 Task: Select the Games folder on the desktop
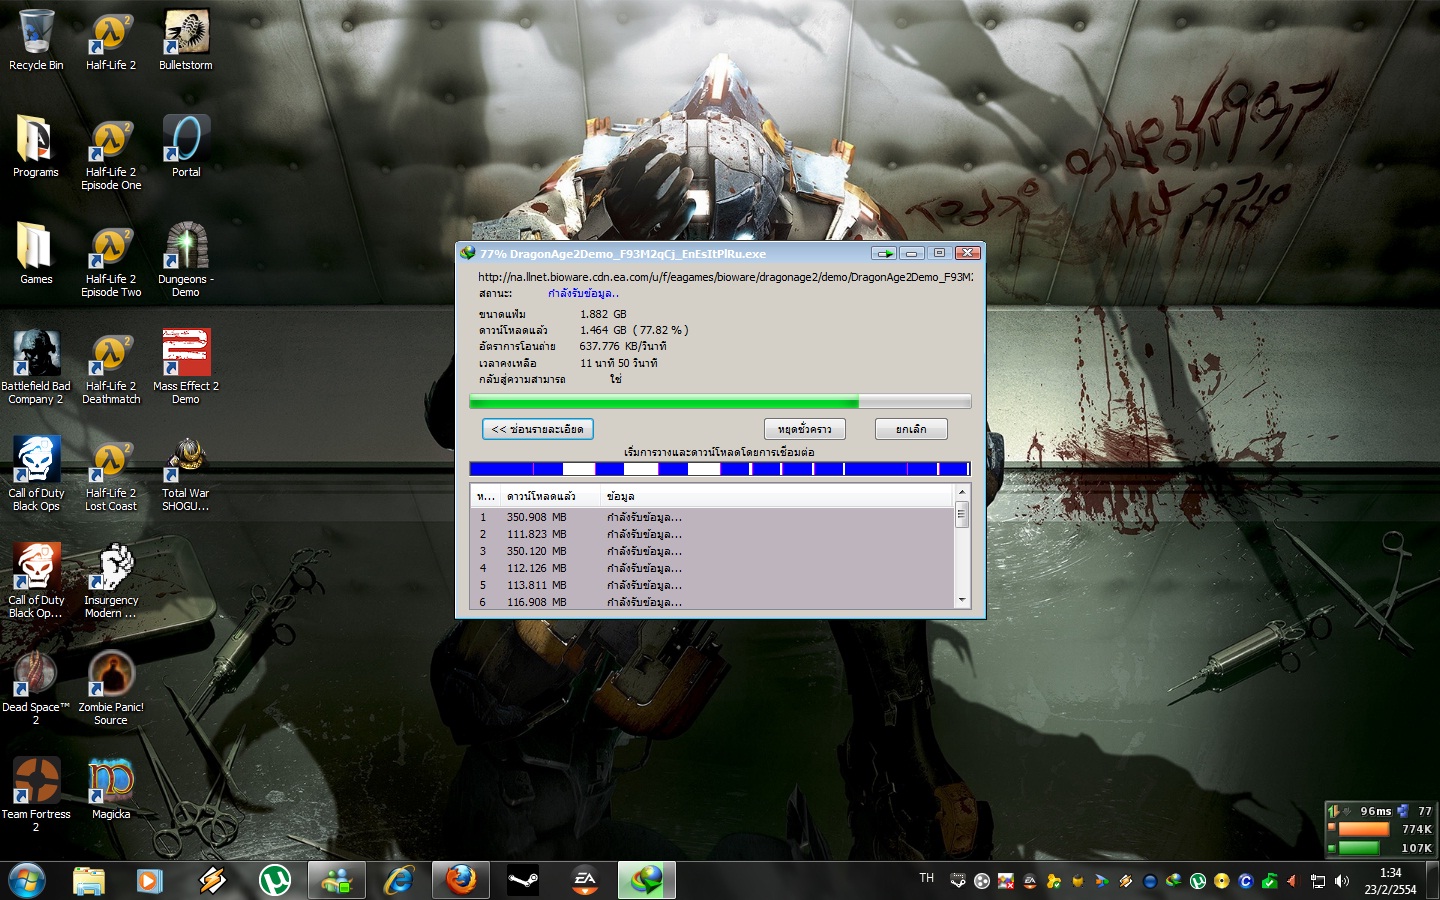pos(36,254)
